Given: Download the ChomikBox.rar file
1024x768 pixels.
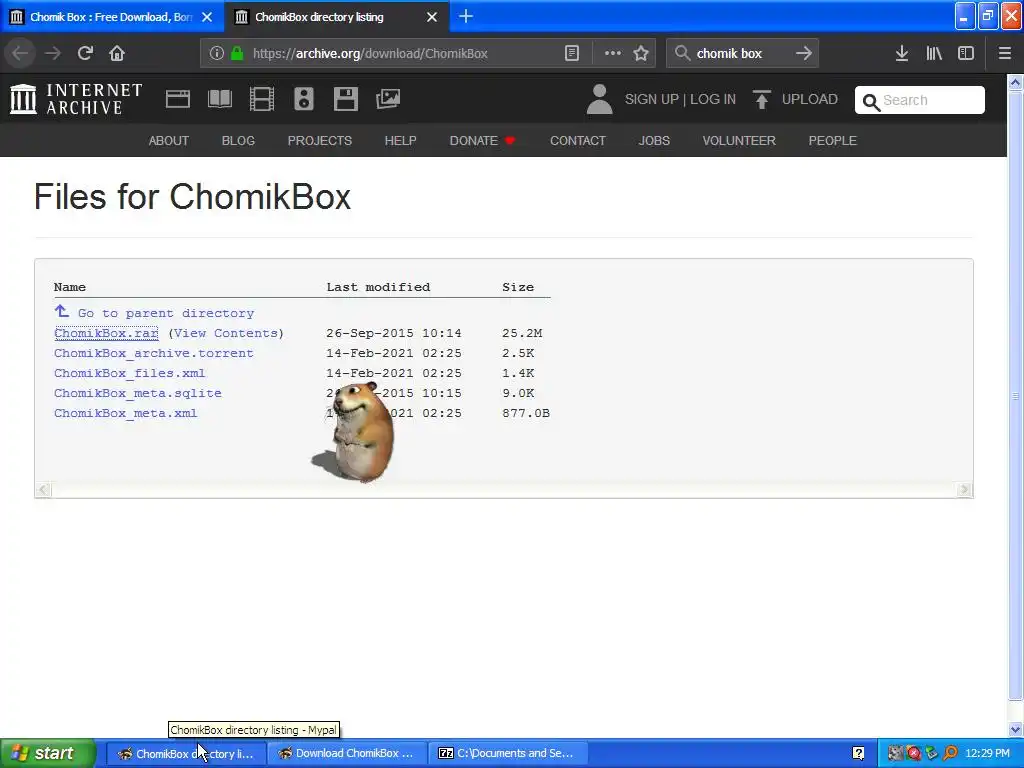Looking at the screenshot, I should [x=106, y=333].
